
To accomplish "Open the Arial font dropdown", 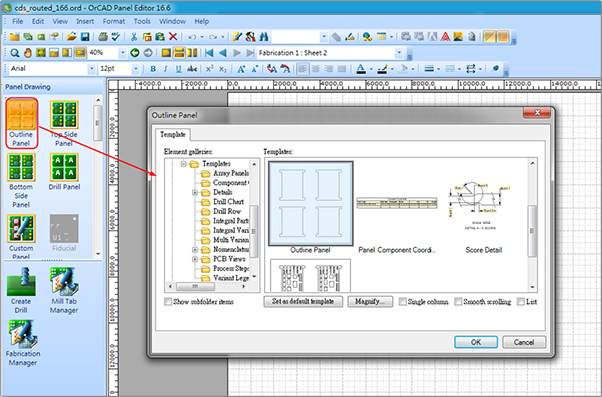I will point(91,69).
